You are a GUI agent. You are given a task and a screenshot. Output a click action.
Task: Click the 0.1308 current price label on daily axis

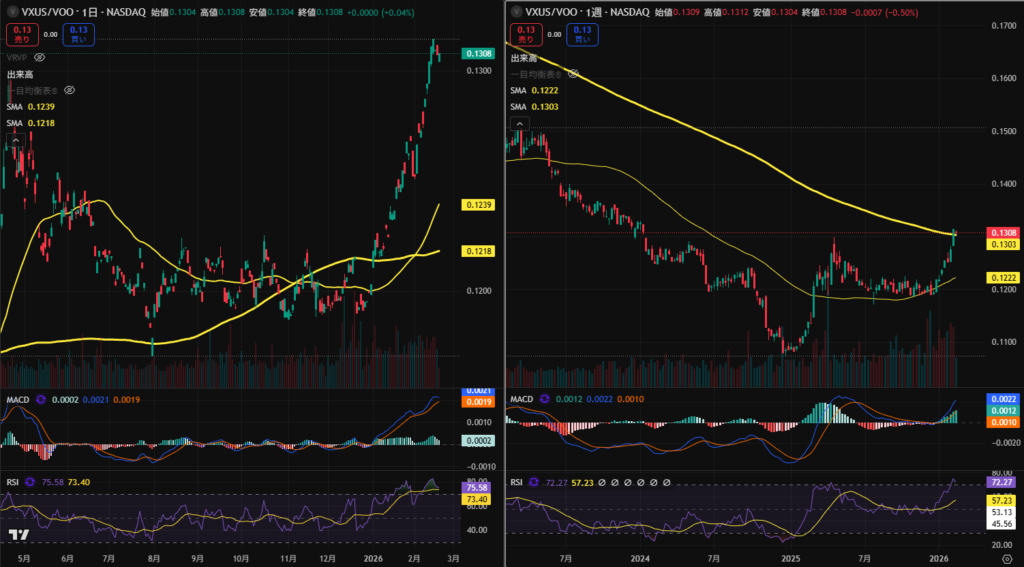tap(477, 53)
